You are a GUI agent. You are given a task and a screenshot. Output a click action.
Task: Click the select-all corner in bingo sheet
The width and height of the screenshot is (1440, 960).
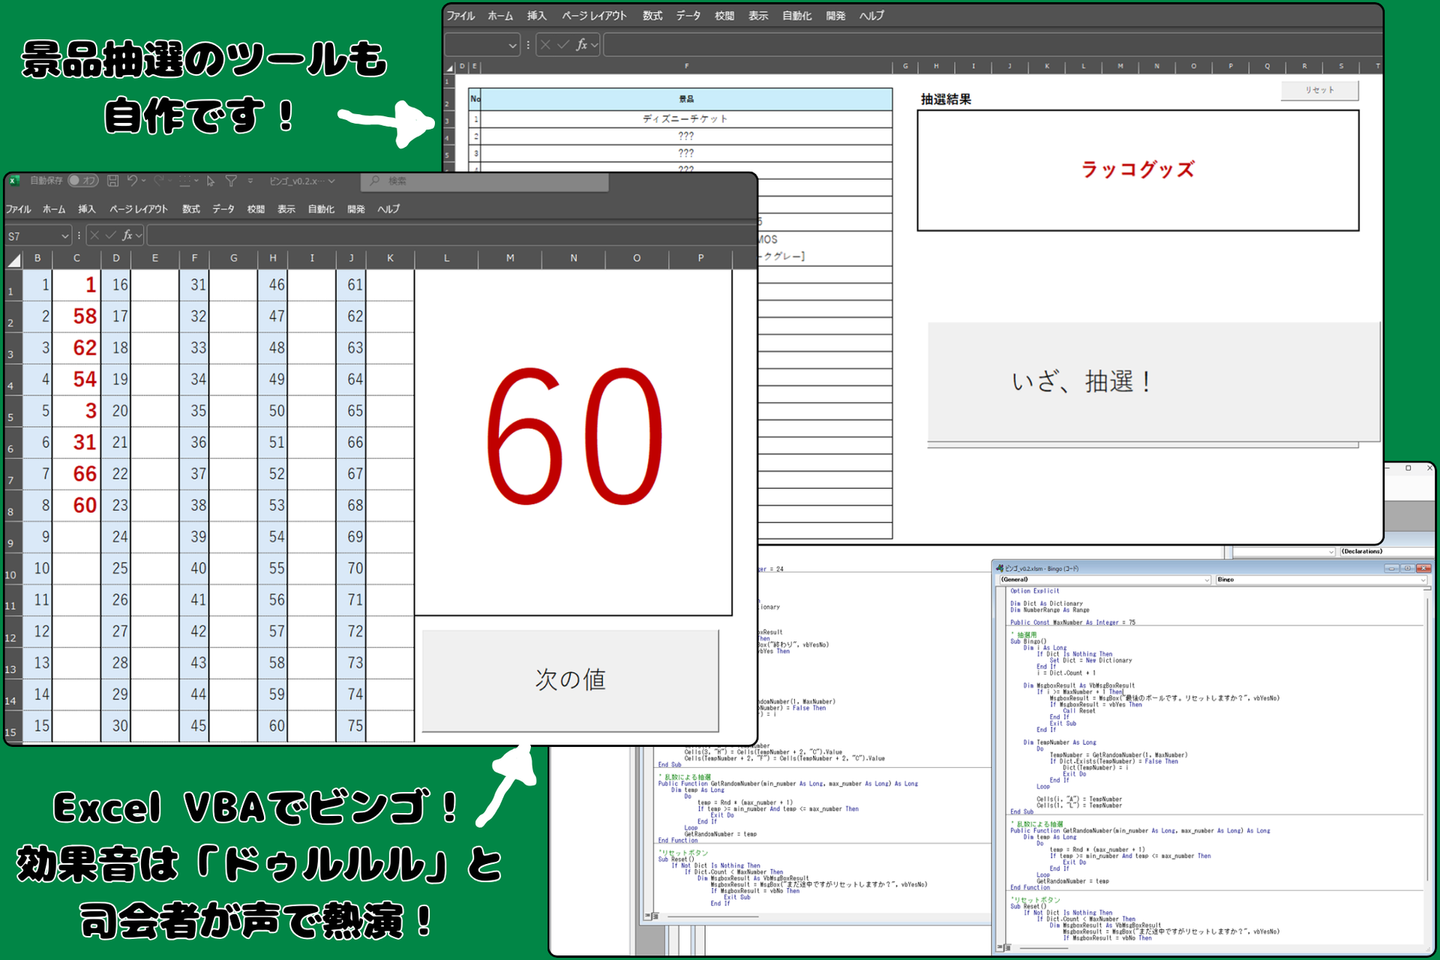coord(14,259)
